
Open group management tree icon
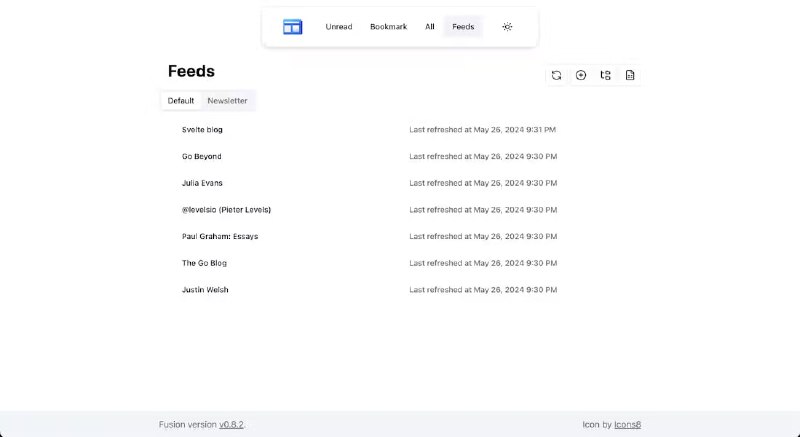(x=605, y=75)
